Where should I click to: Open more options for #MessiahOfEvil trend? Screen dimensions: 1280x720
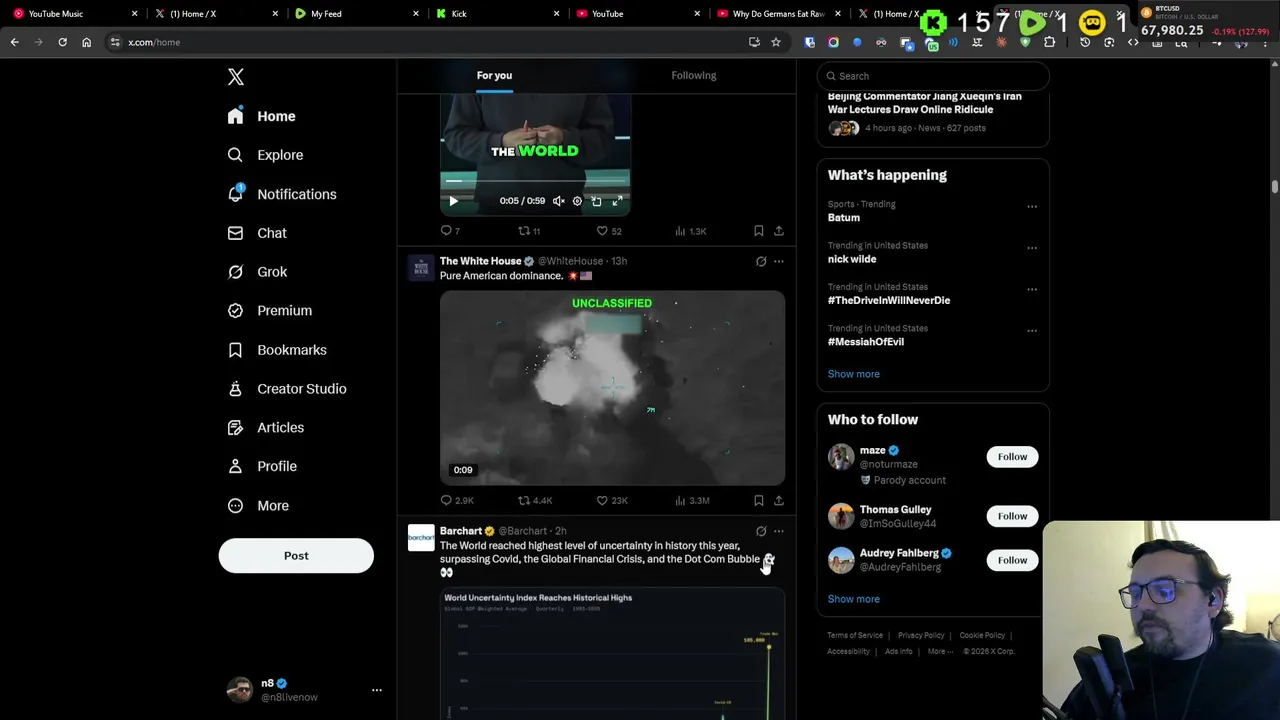1032,331
